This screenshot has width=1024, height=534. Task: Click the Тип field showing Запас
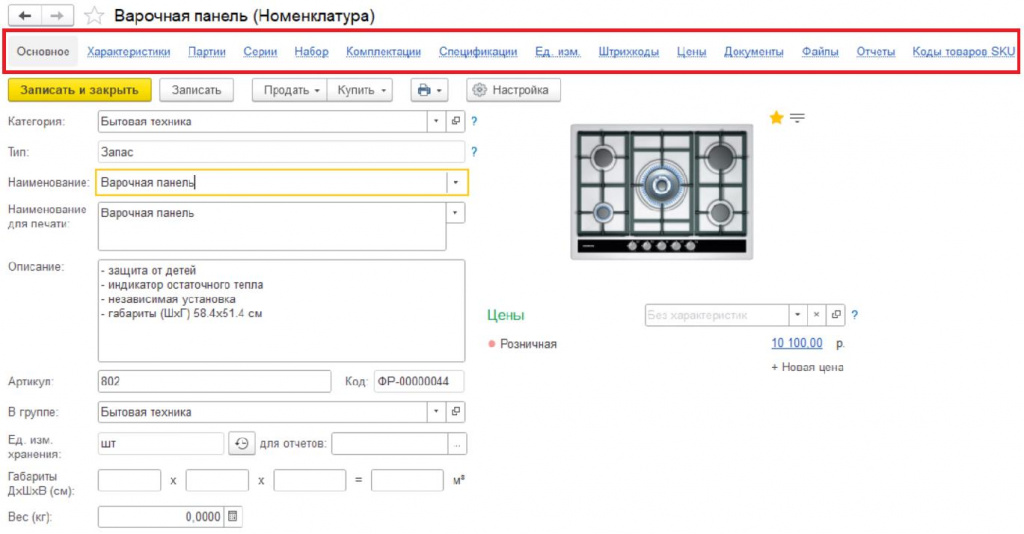point(281,151)
